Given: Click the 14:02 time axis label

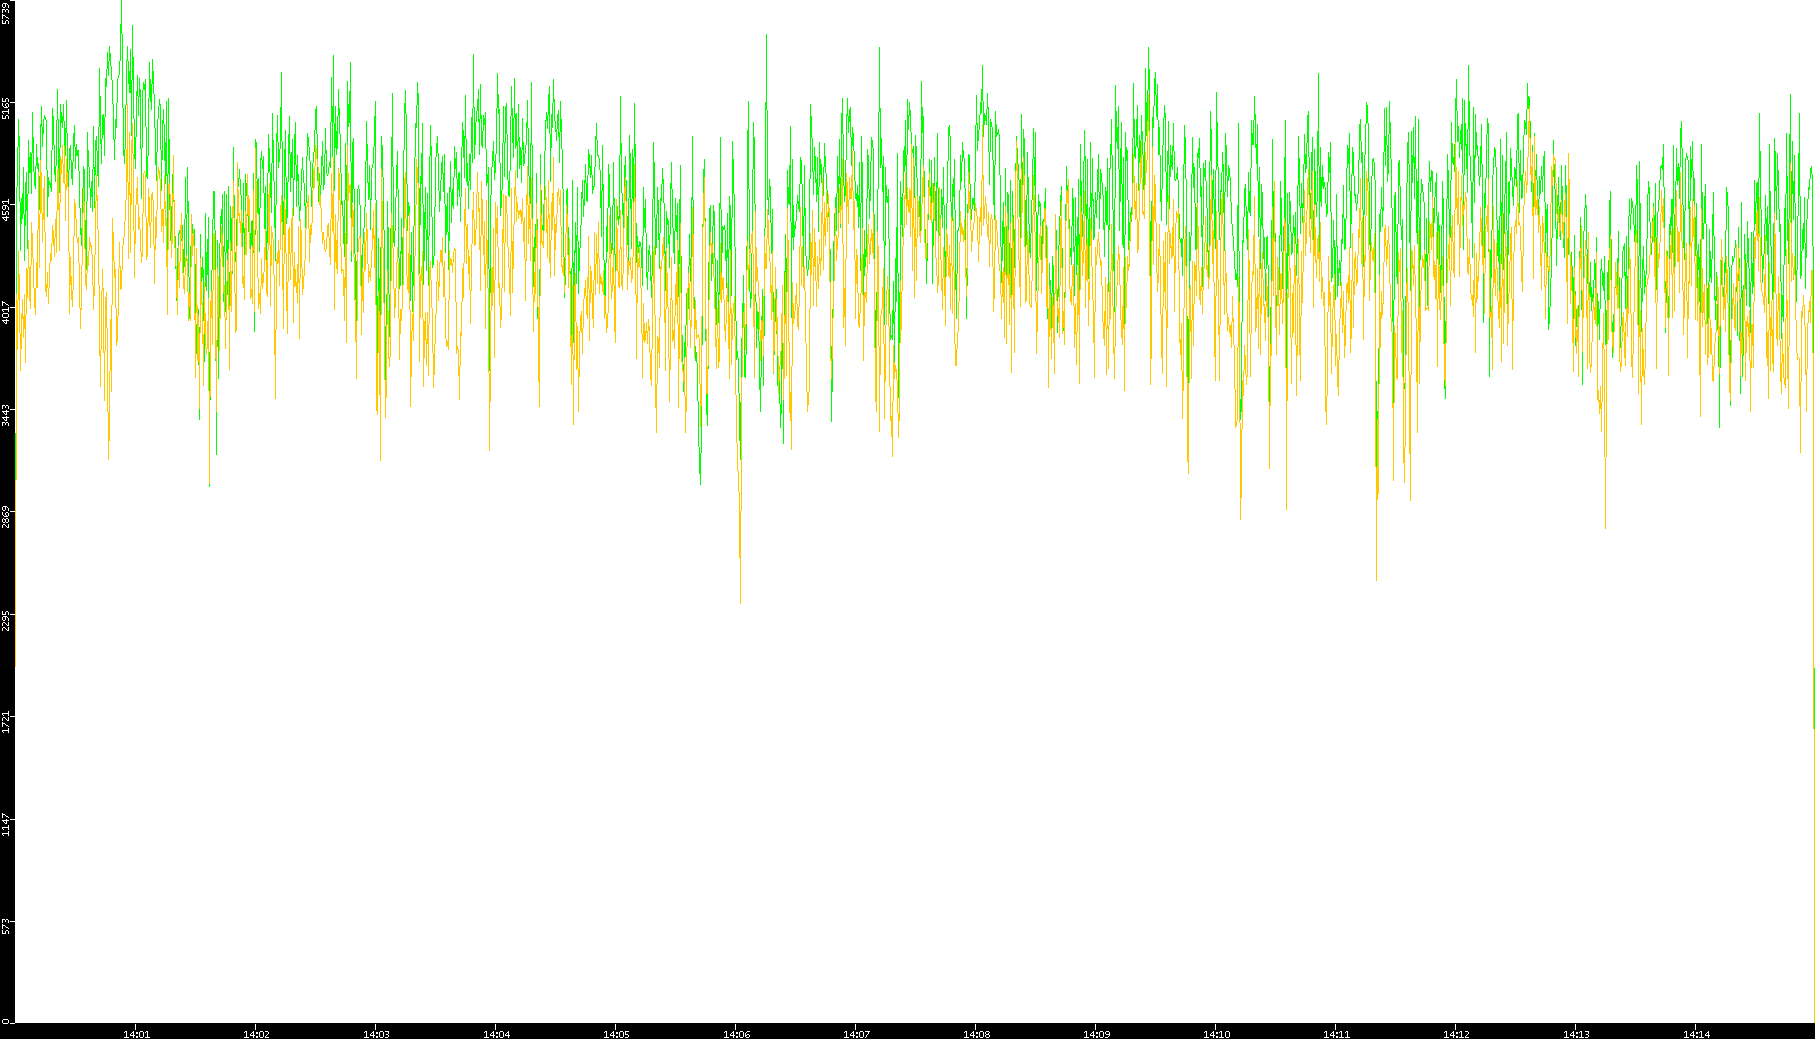Looking at the screenshot, I should (256, 1034).
